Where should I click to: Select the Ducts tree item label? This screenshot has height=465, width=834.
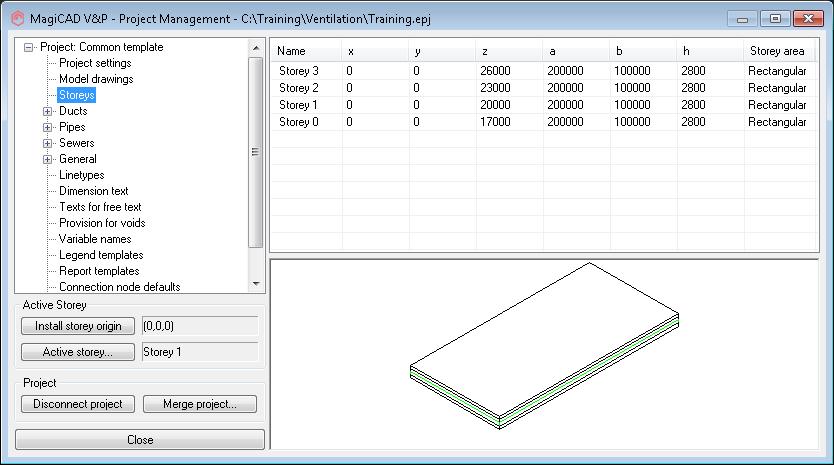(73, 111)
